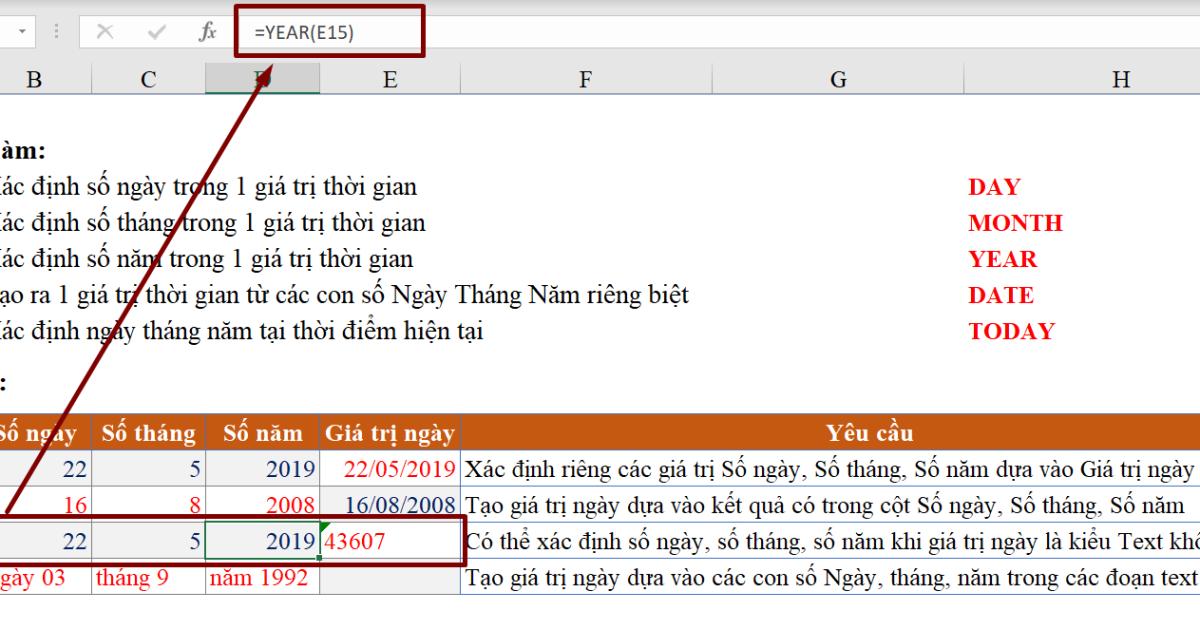Click the Số ngày column header cell
Viewport: 1200px width, 630px height.
coord(38,433)
